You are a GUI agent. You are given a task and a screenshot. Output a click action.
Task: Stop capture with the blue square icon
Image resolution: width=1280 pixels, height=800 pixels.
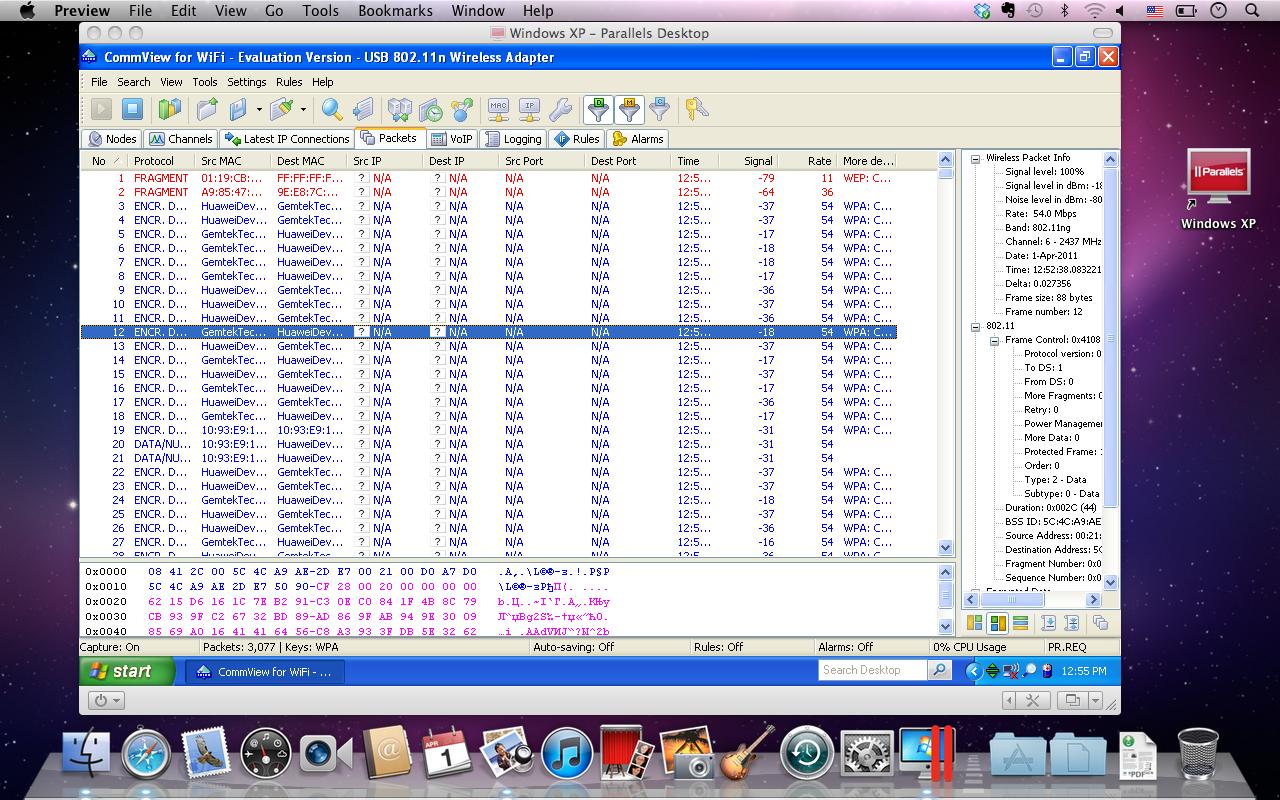(132, 109)
